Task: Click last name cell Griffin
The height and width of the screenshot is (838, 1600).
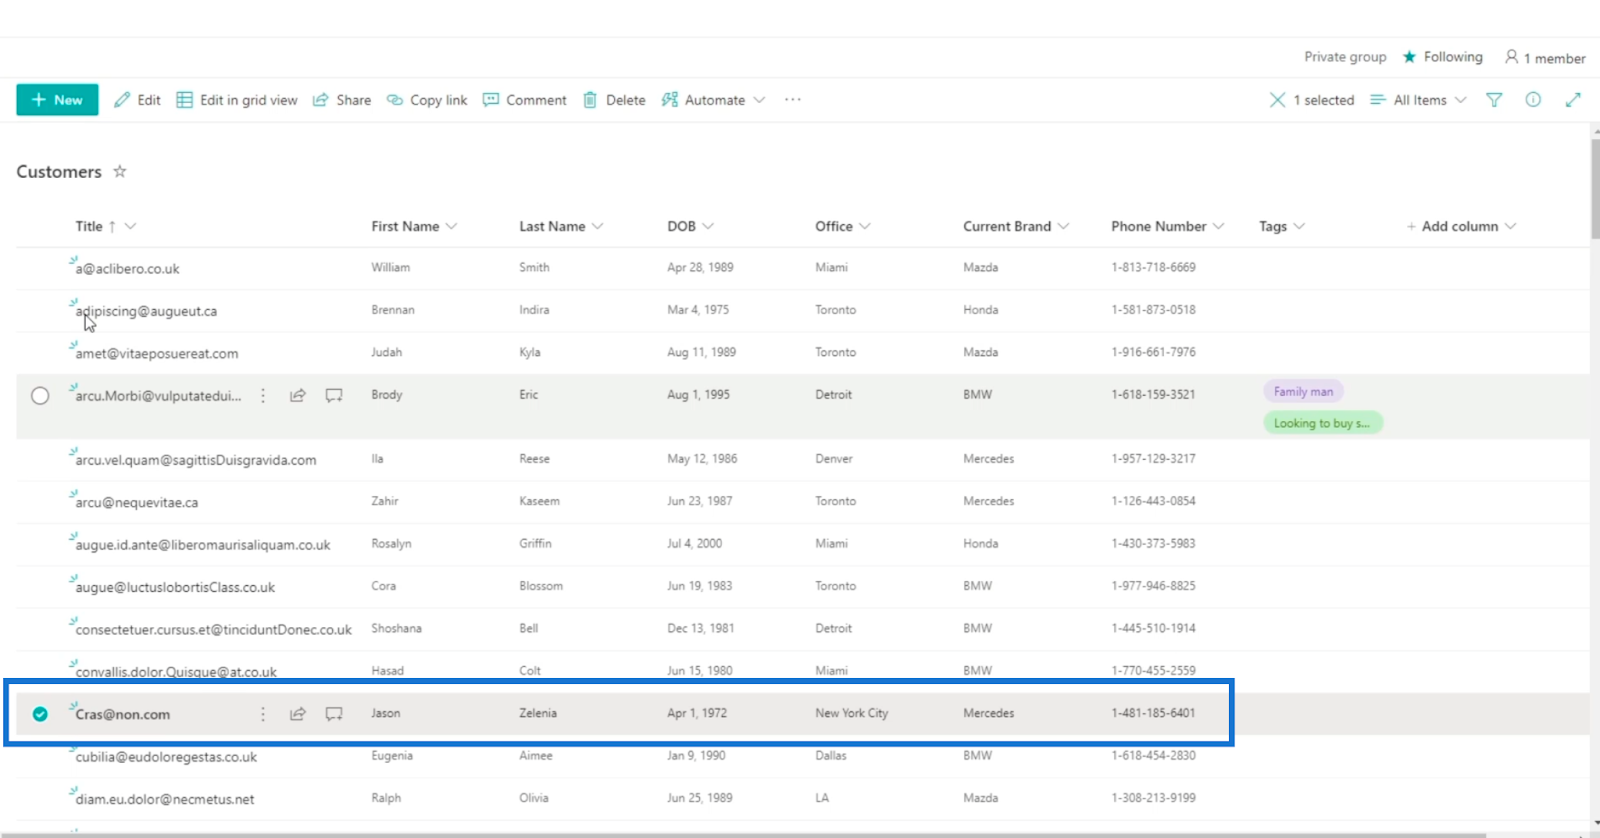Action: coord(535,544)
